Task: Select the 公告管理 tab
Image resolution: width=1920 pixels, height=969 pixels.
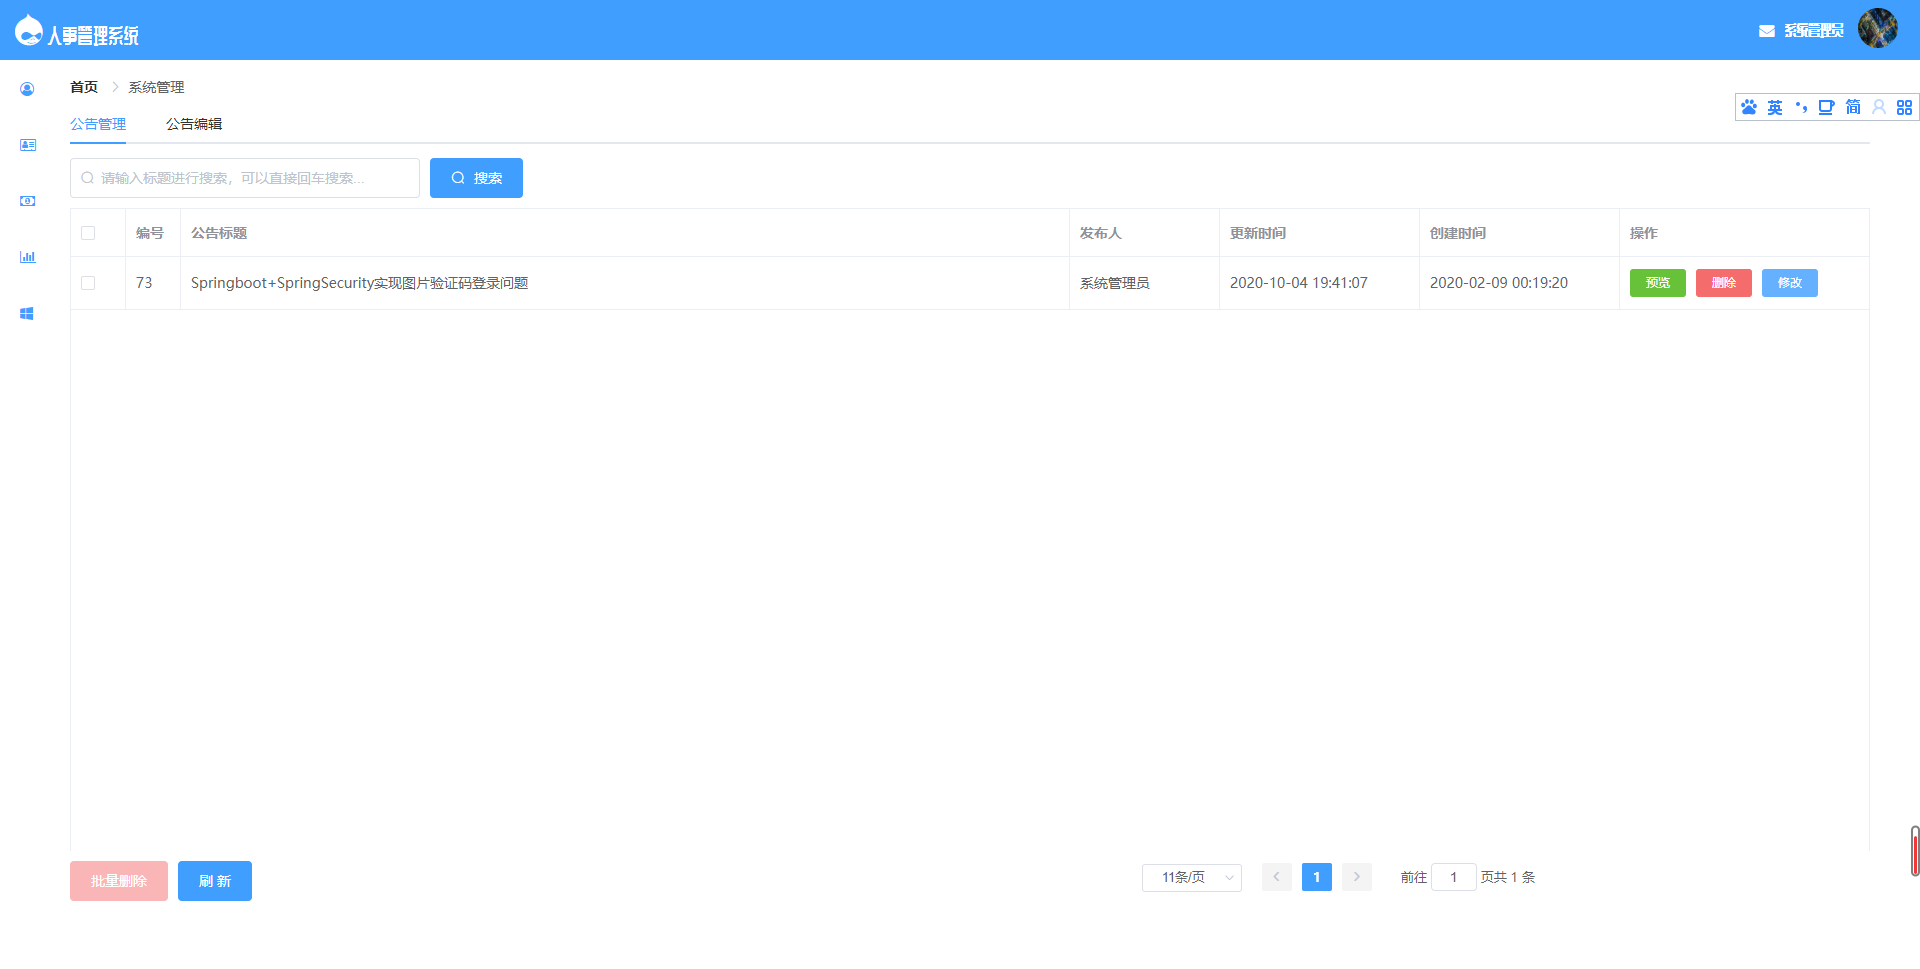Action: pos(98,124)
